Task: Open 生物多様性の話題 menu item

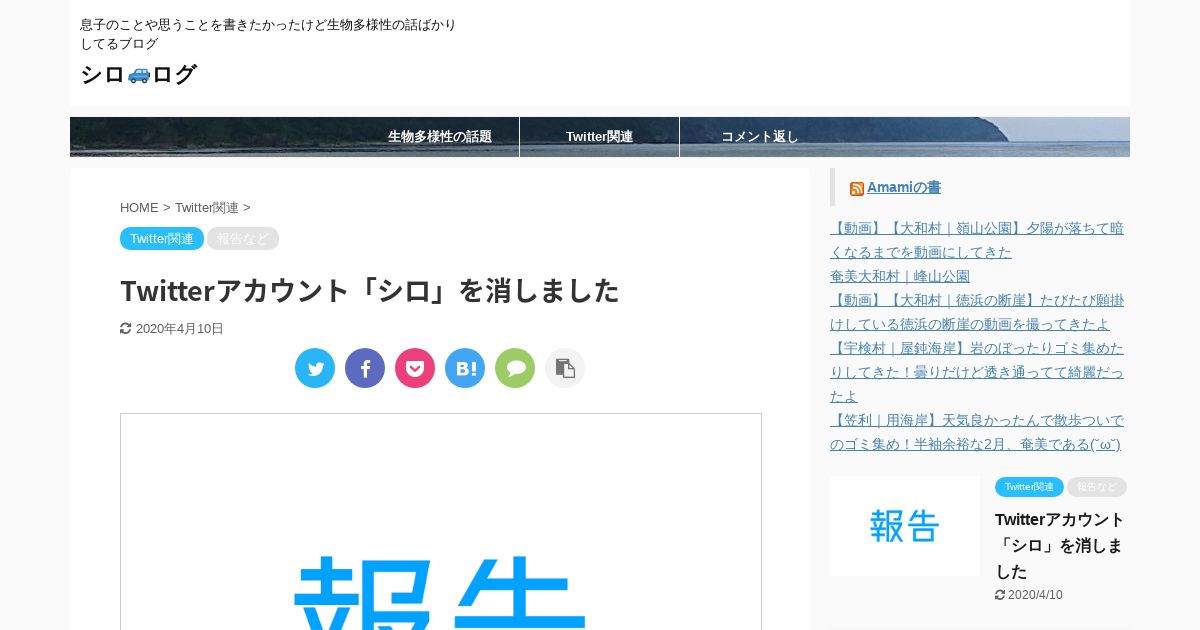Action: tap(440, 137)
